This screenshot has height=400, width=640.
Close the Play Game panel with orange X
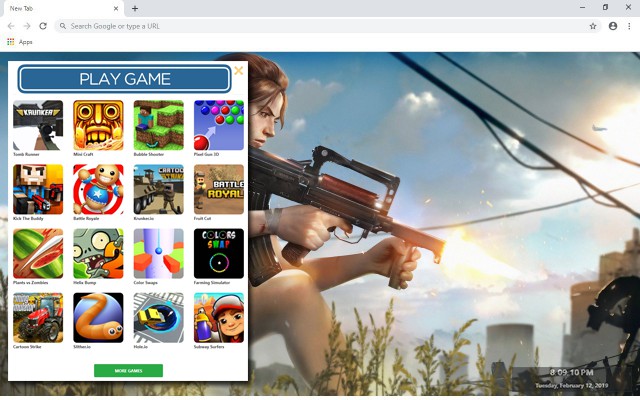(x=239, y=71)
